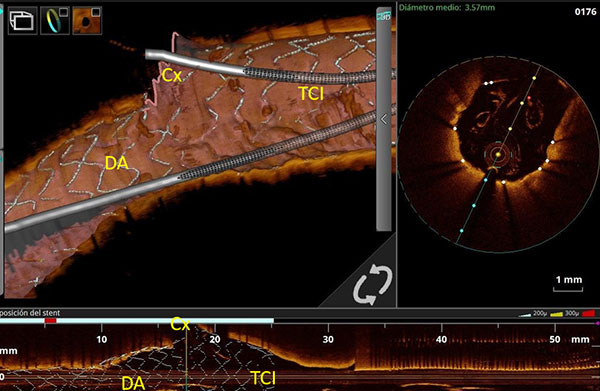
Task: Rotate the 3D view with circular arrows icon
Action: point(373,285)
